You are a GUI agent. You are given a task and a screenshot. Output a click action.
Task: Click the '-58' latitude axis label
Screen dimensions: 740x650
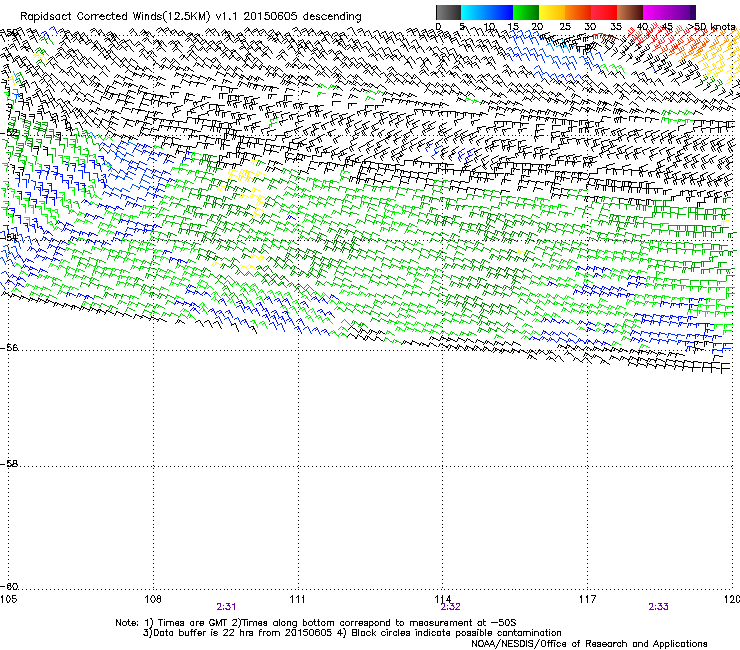9,464
